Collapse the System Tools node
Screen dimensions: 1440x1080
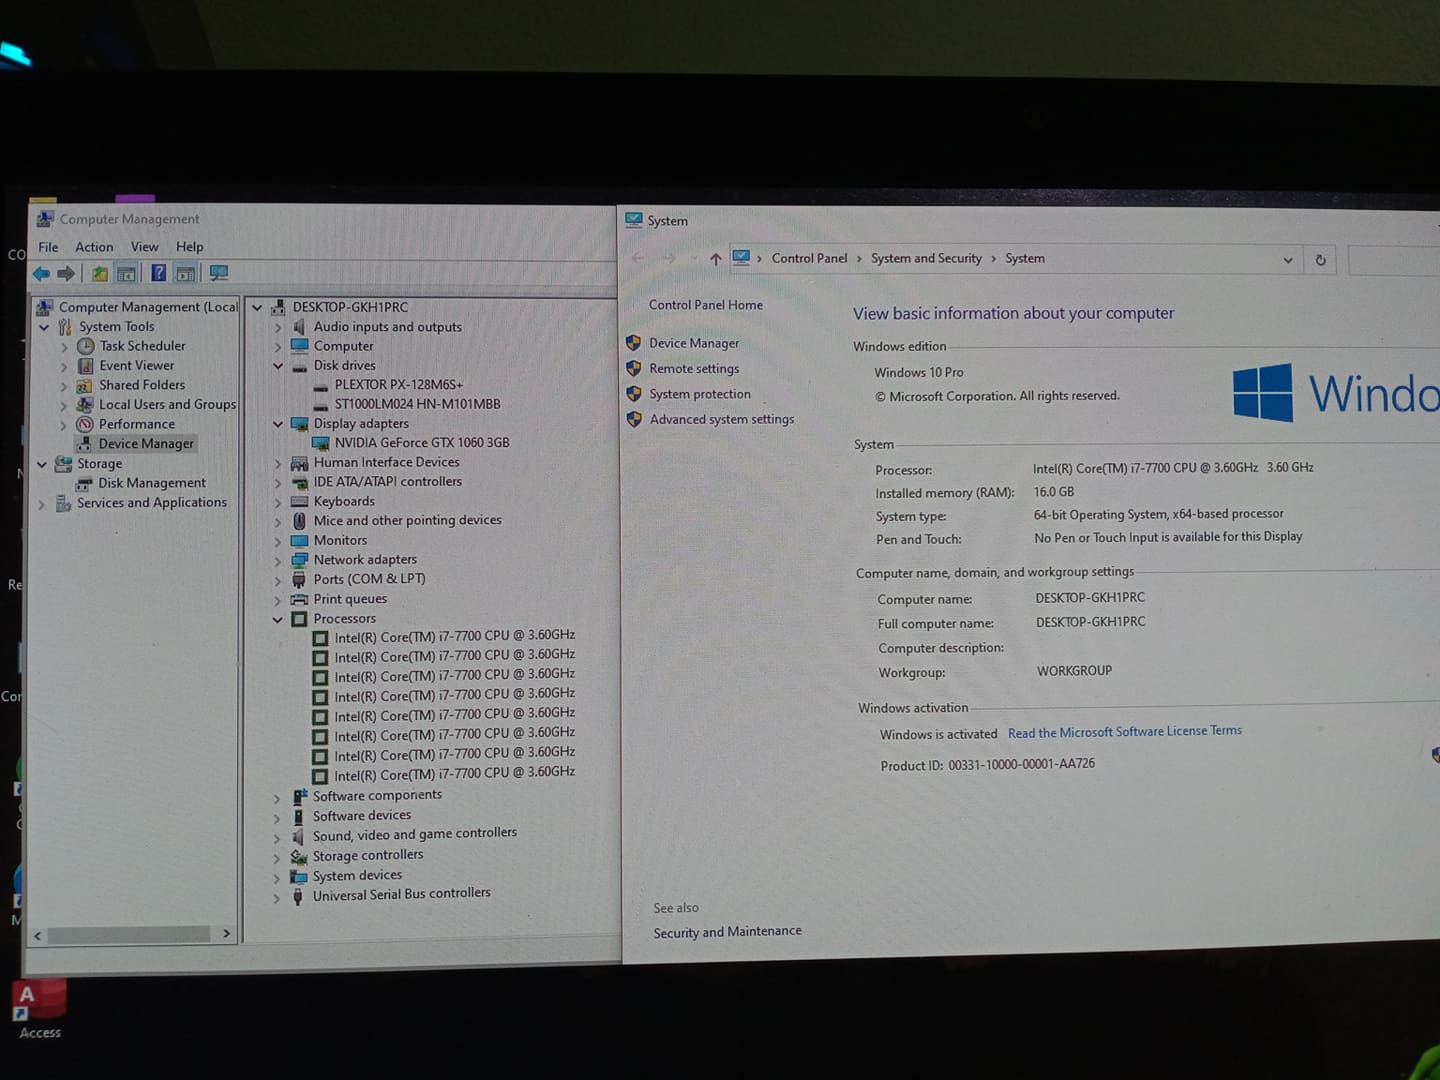[44, 327]
